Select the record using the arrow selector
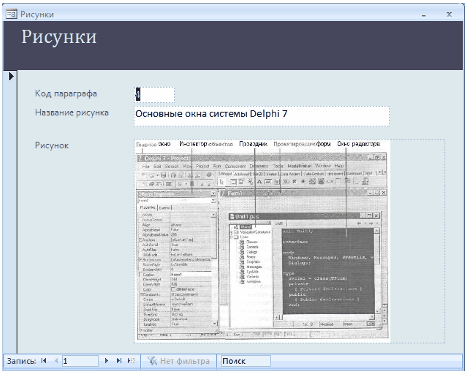The height and width of the screenshot is (374, 467). pos(11,76)
